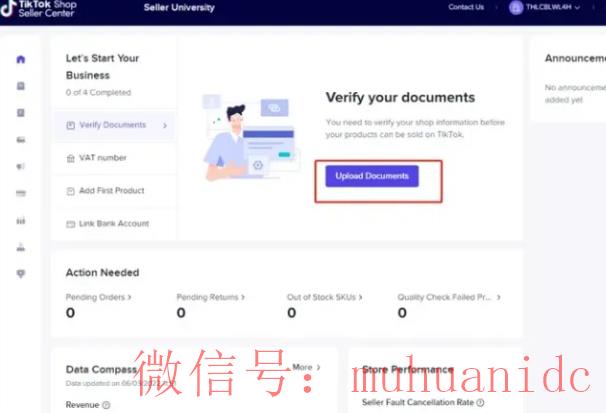The image size is (606, 413).
Task: Select VAT number step
Action: pos(102,158)
